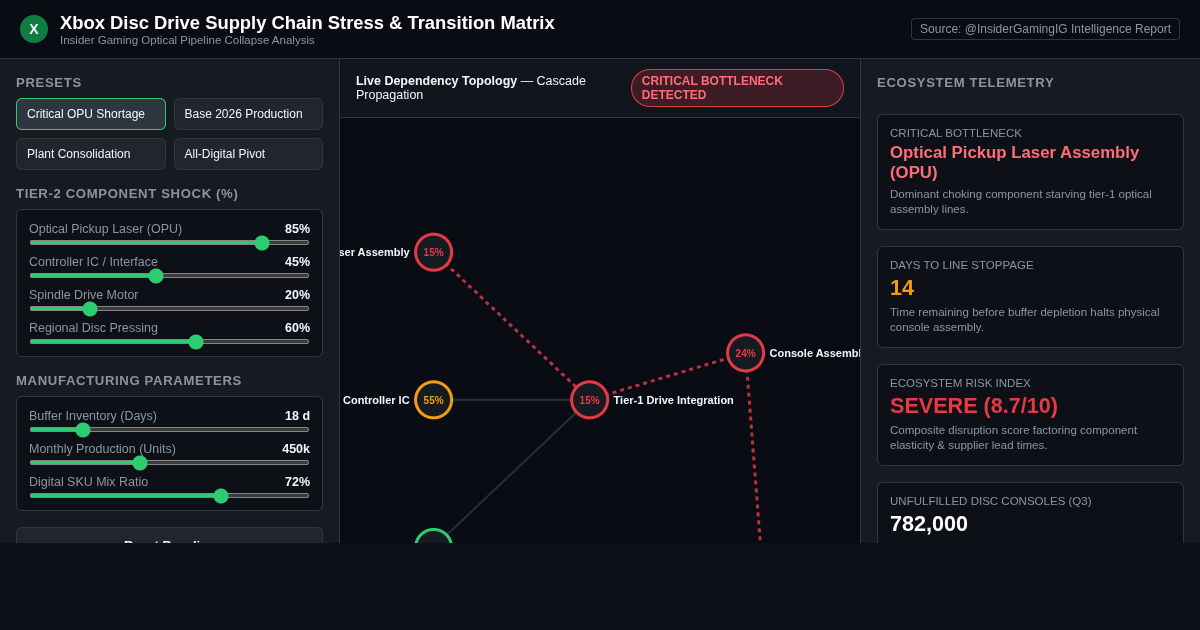Select the Critical OPU Shortage preset
The image size is (1200, 630).
pyautogui.click(x=91, y=114)
